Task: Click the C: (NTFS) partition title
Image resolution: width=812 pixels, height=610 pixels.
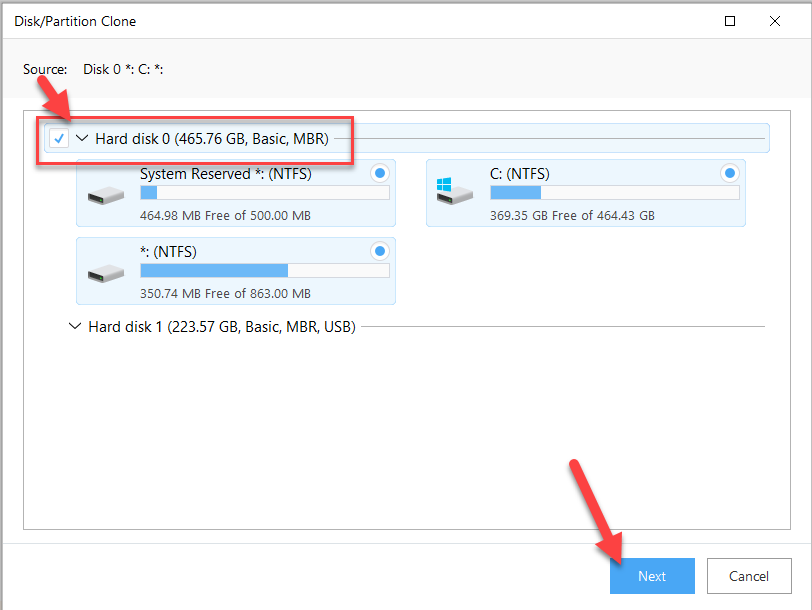Action: (x=519, y=174)
